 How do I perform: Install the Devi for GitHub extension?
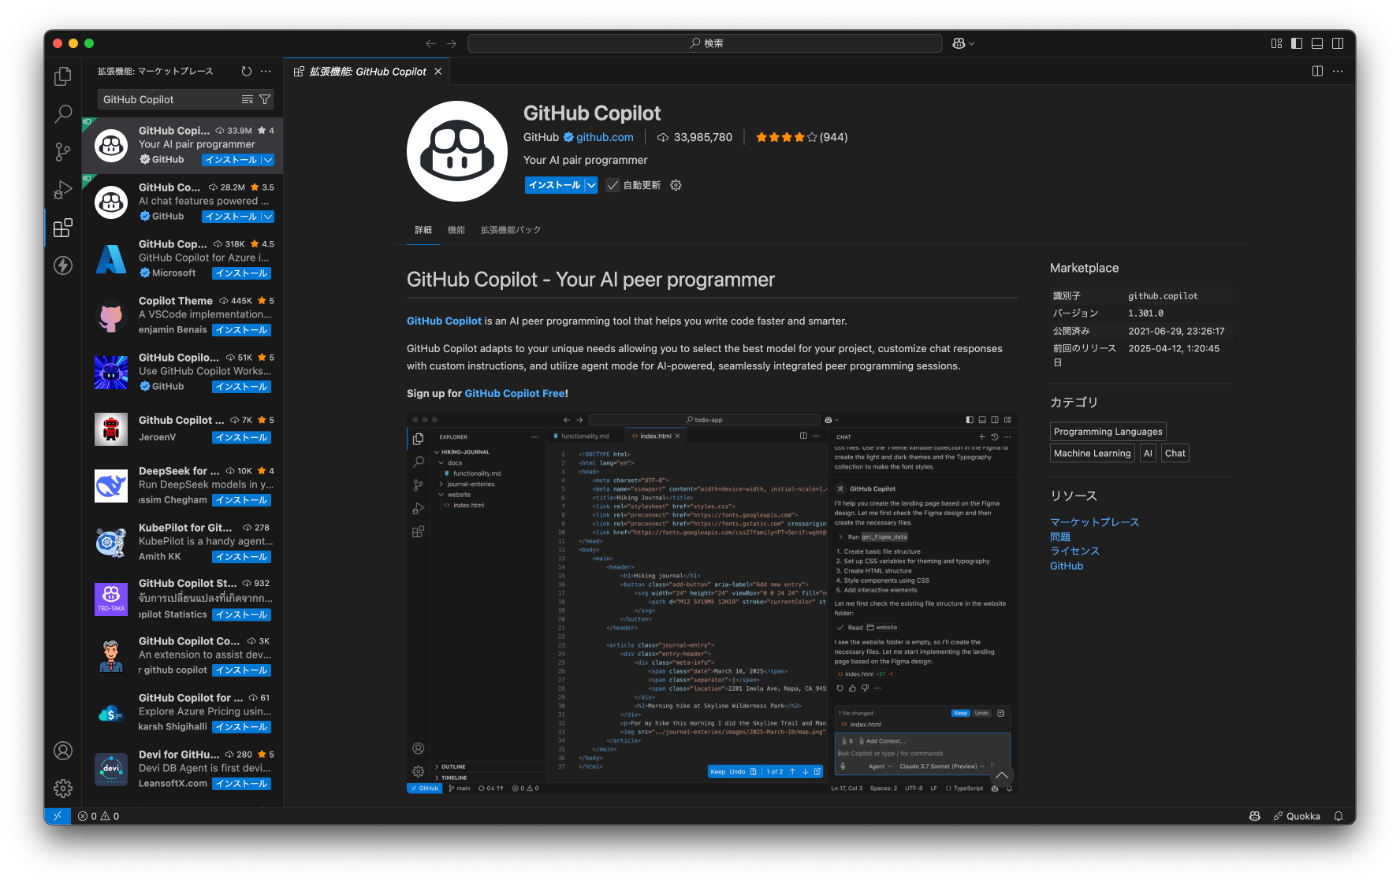[x=241, y=784]
